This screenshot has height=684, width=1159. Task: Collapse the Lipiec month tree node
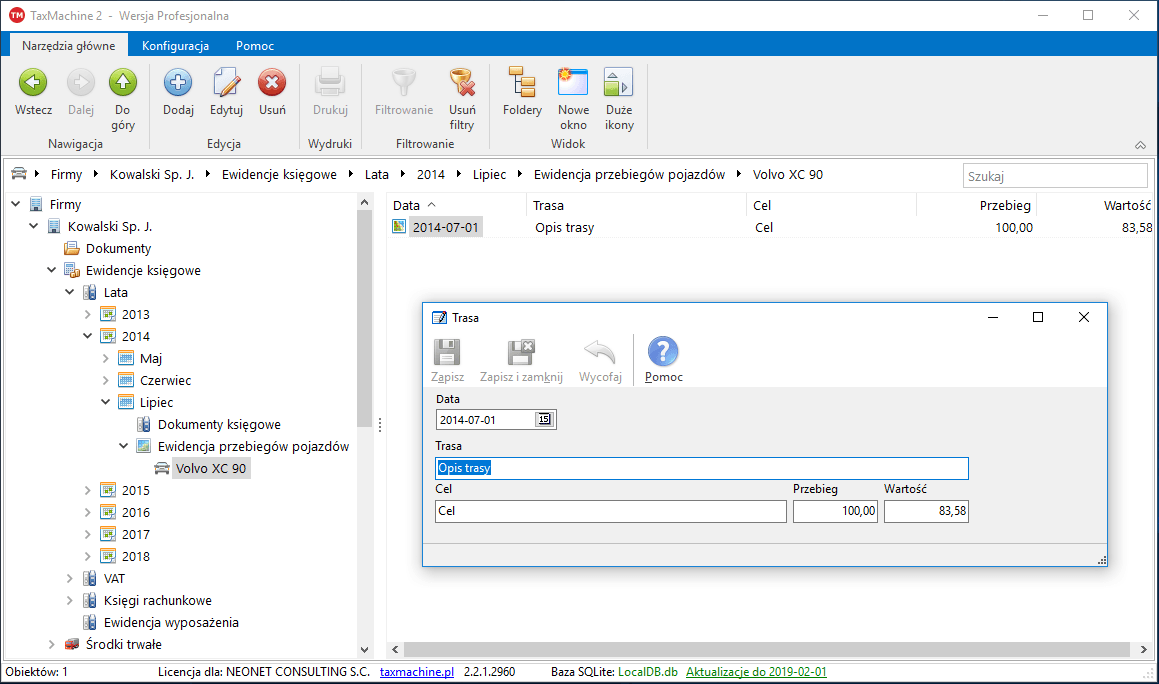click(x=107, y=402)
